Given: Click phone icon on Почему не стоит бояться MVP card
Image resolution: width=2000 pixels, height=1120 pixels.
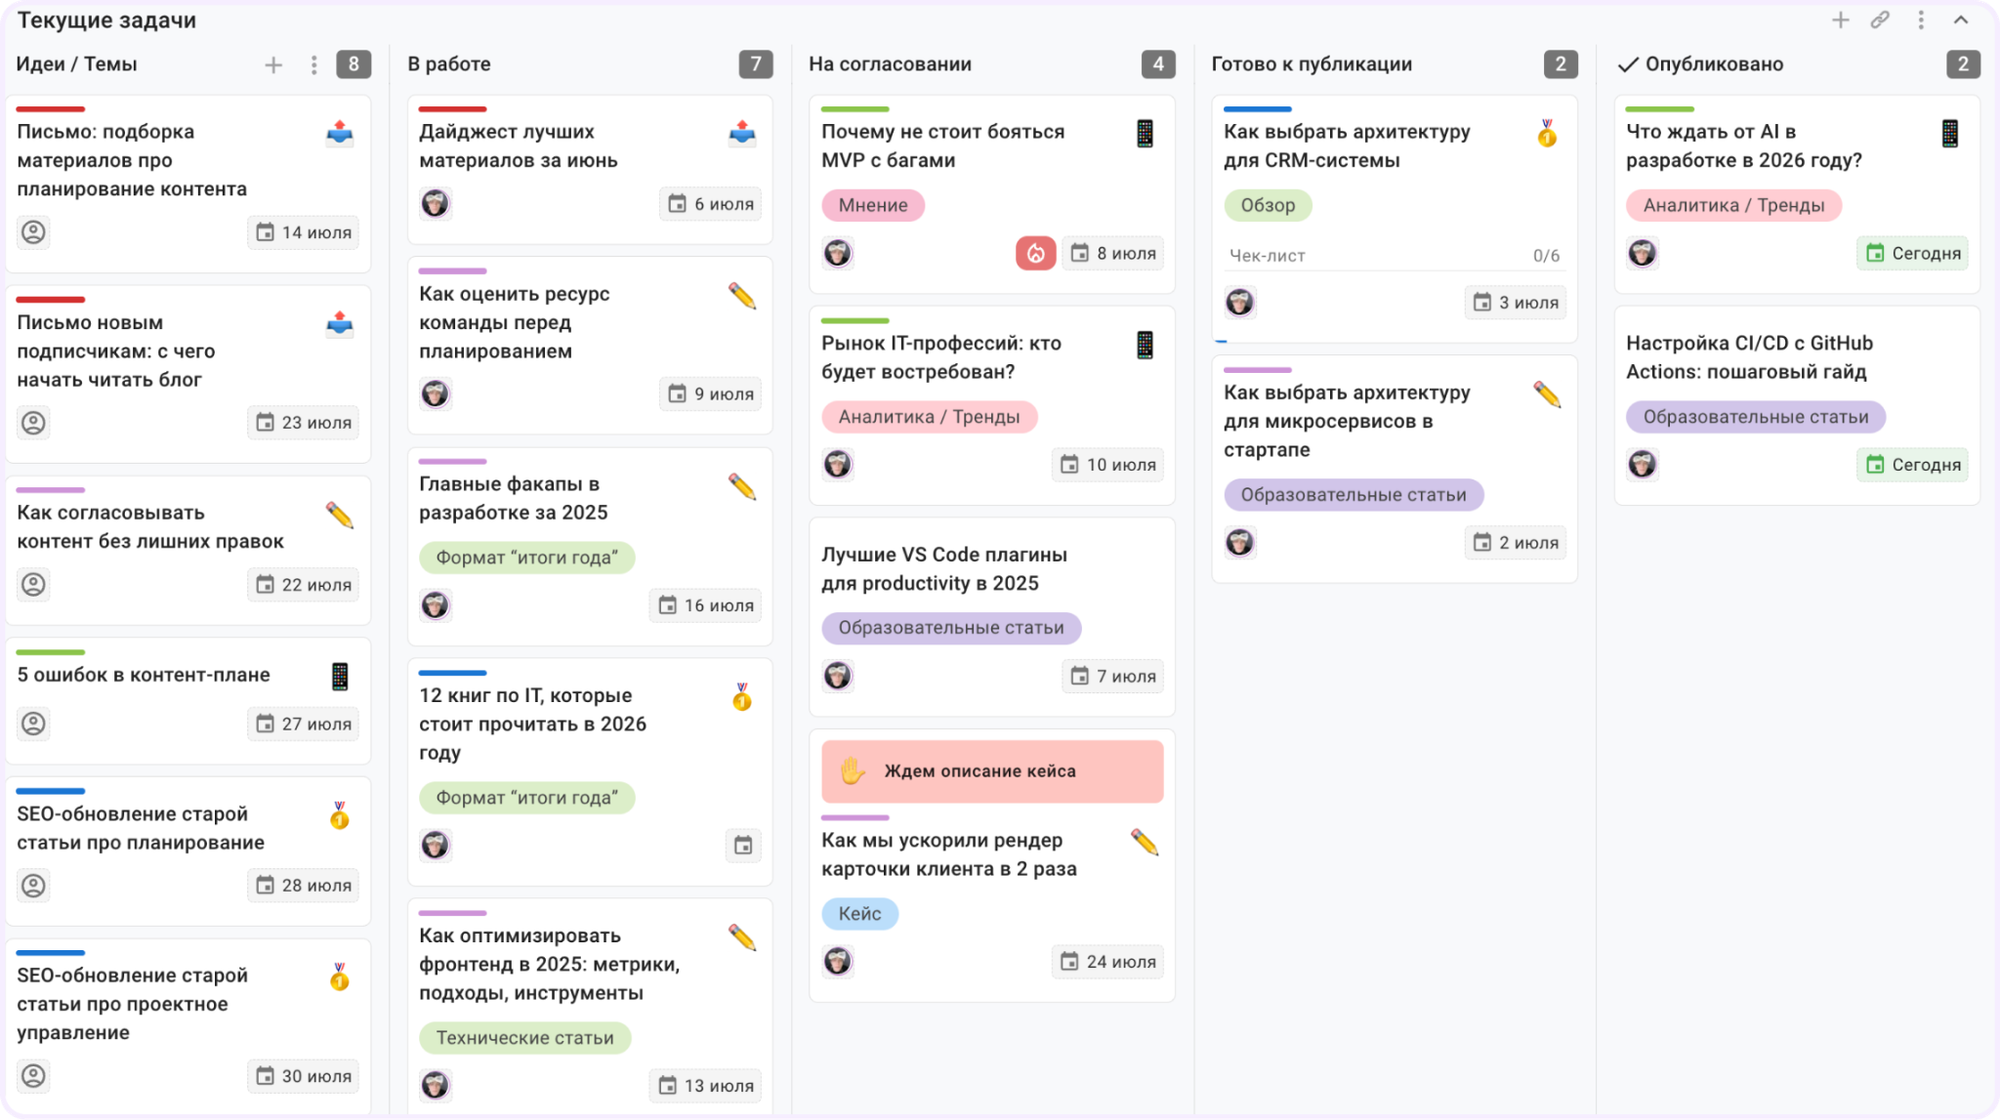Looking at the screenshot, I should [1145, 133].
